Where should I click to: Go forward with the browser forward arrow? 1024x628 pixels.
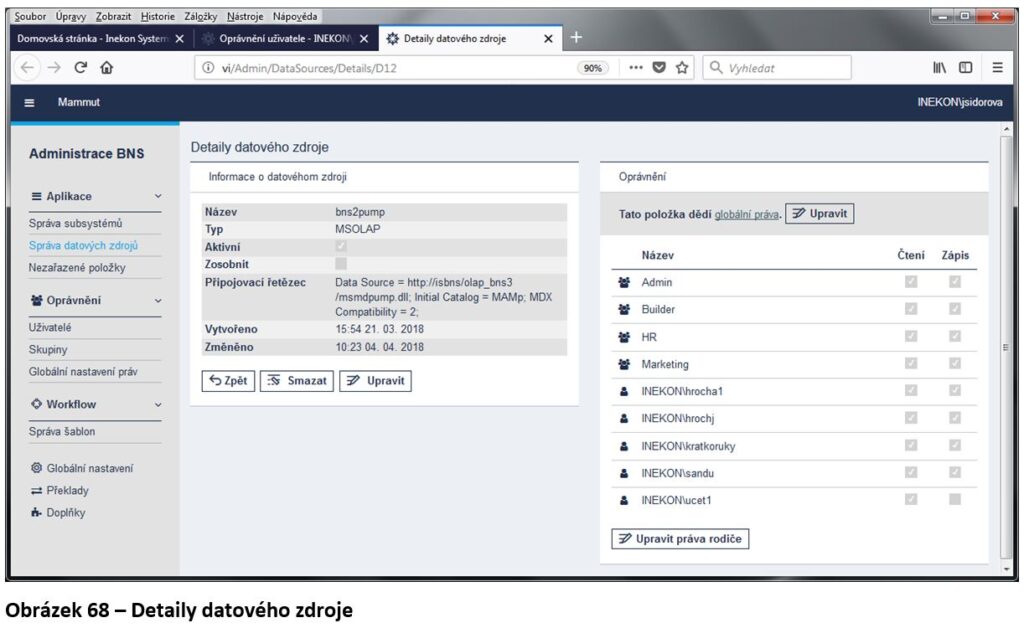pos(54,67)
